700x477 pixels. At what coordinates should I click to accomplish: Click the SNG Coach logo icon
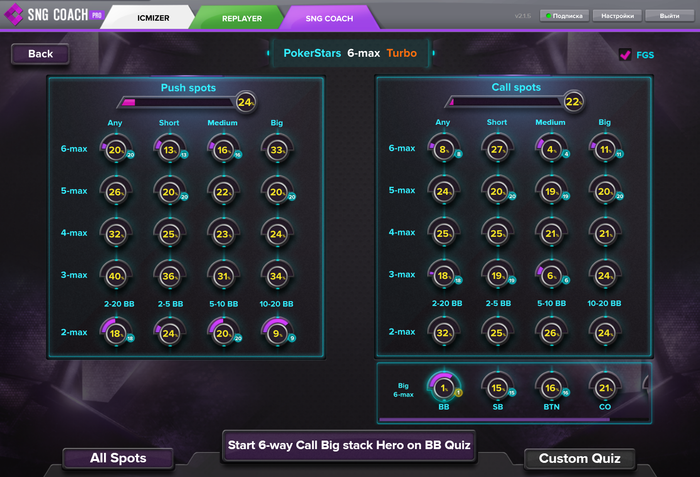point(13,14)
